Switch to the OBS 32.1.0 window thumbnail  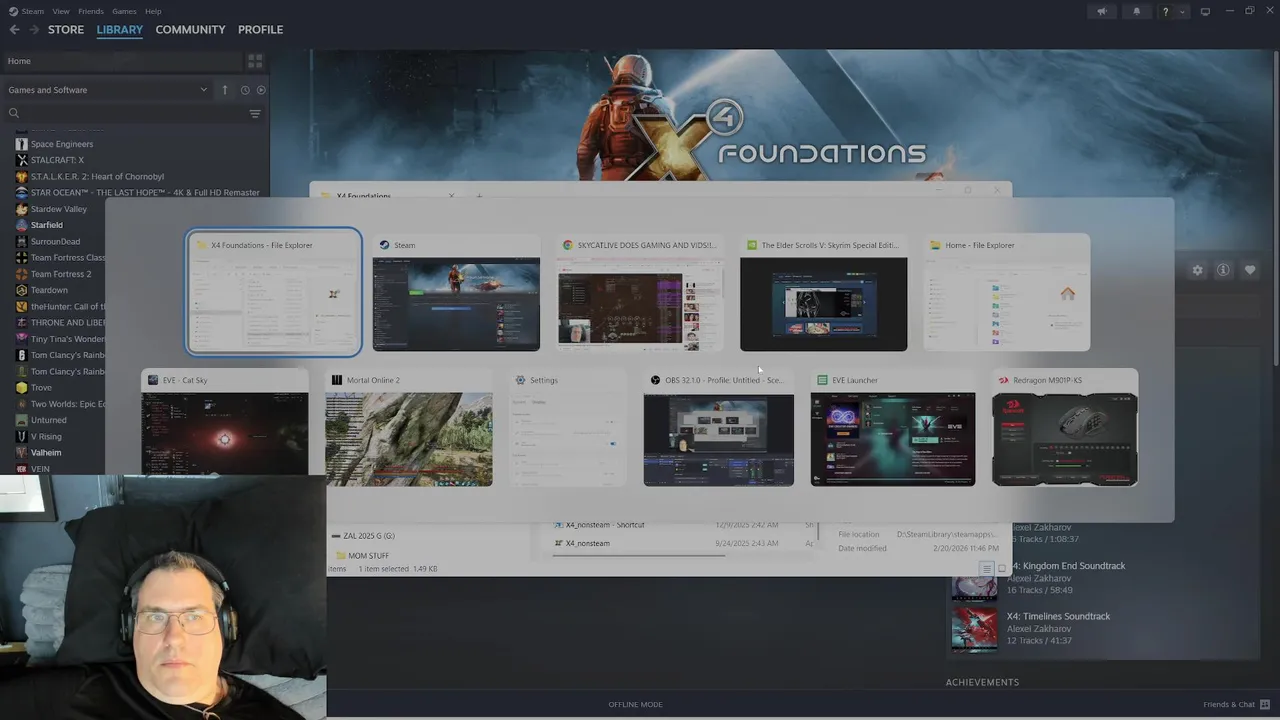pos(718,428)
